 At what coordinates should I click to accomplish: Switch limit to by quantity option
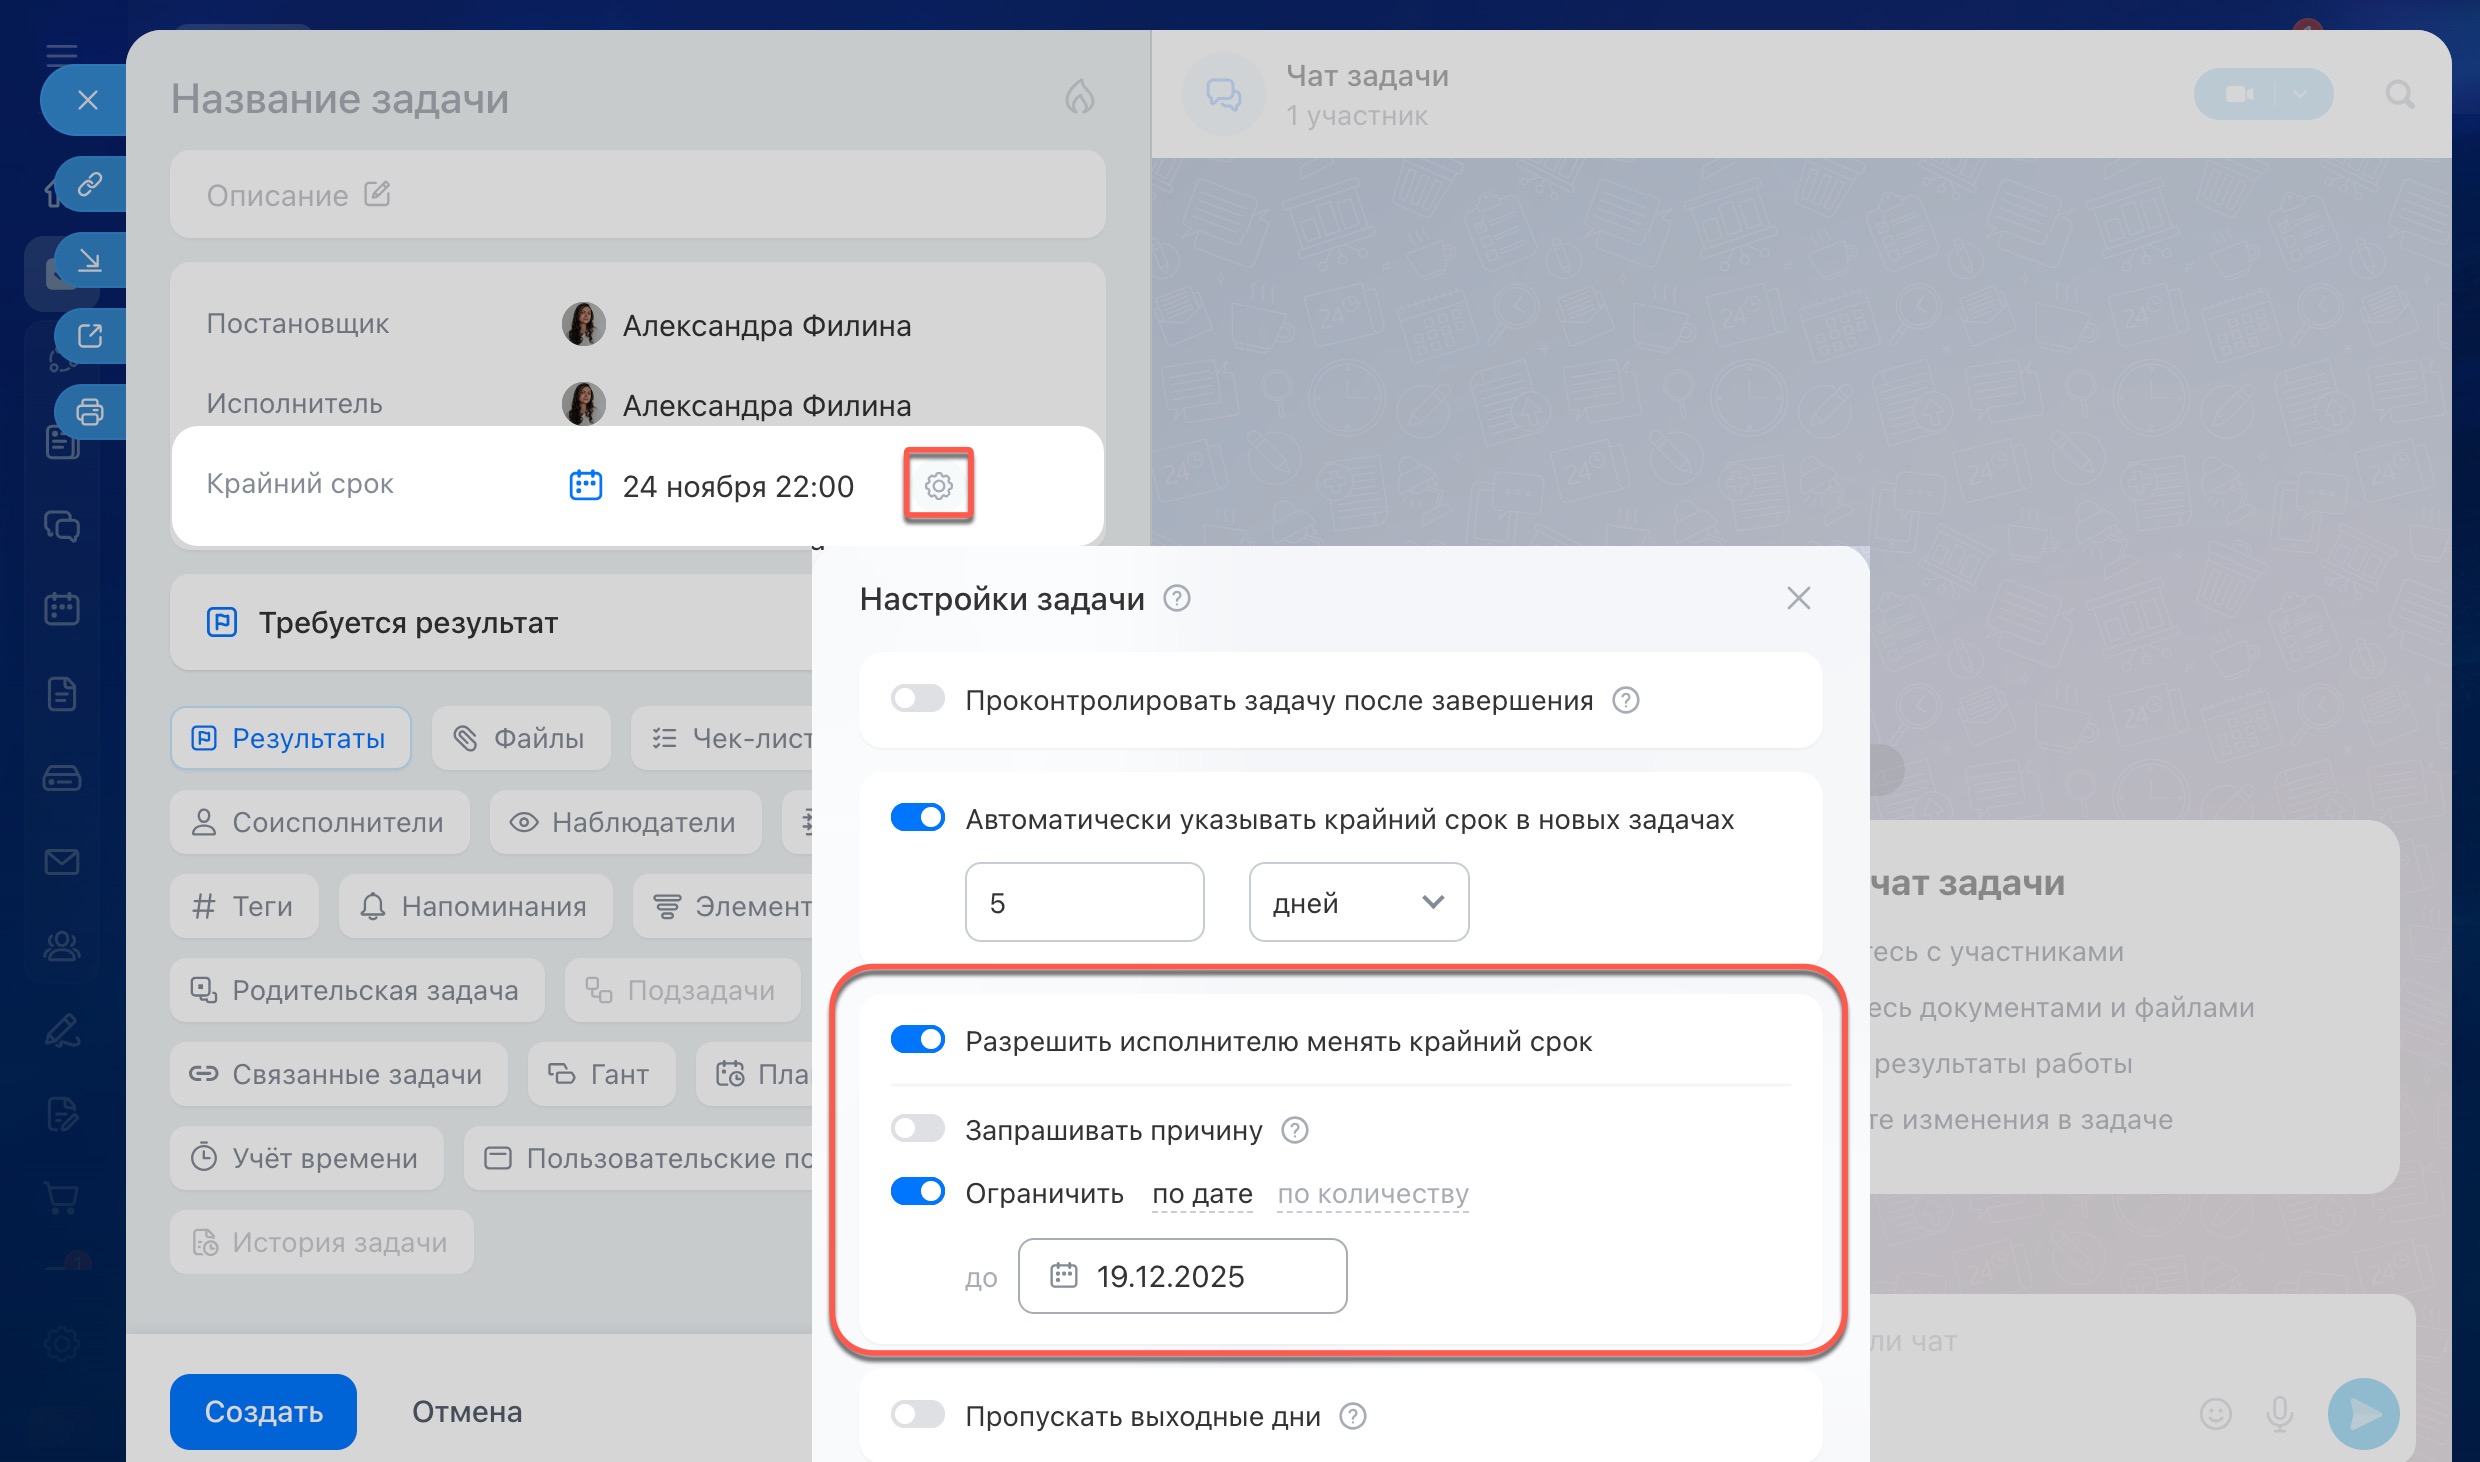pyautogui.click(x=1372, y=1193)
